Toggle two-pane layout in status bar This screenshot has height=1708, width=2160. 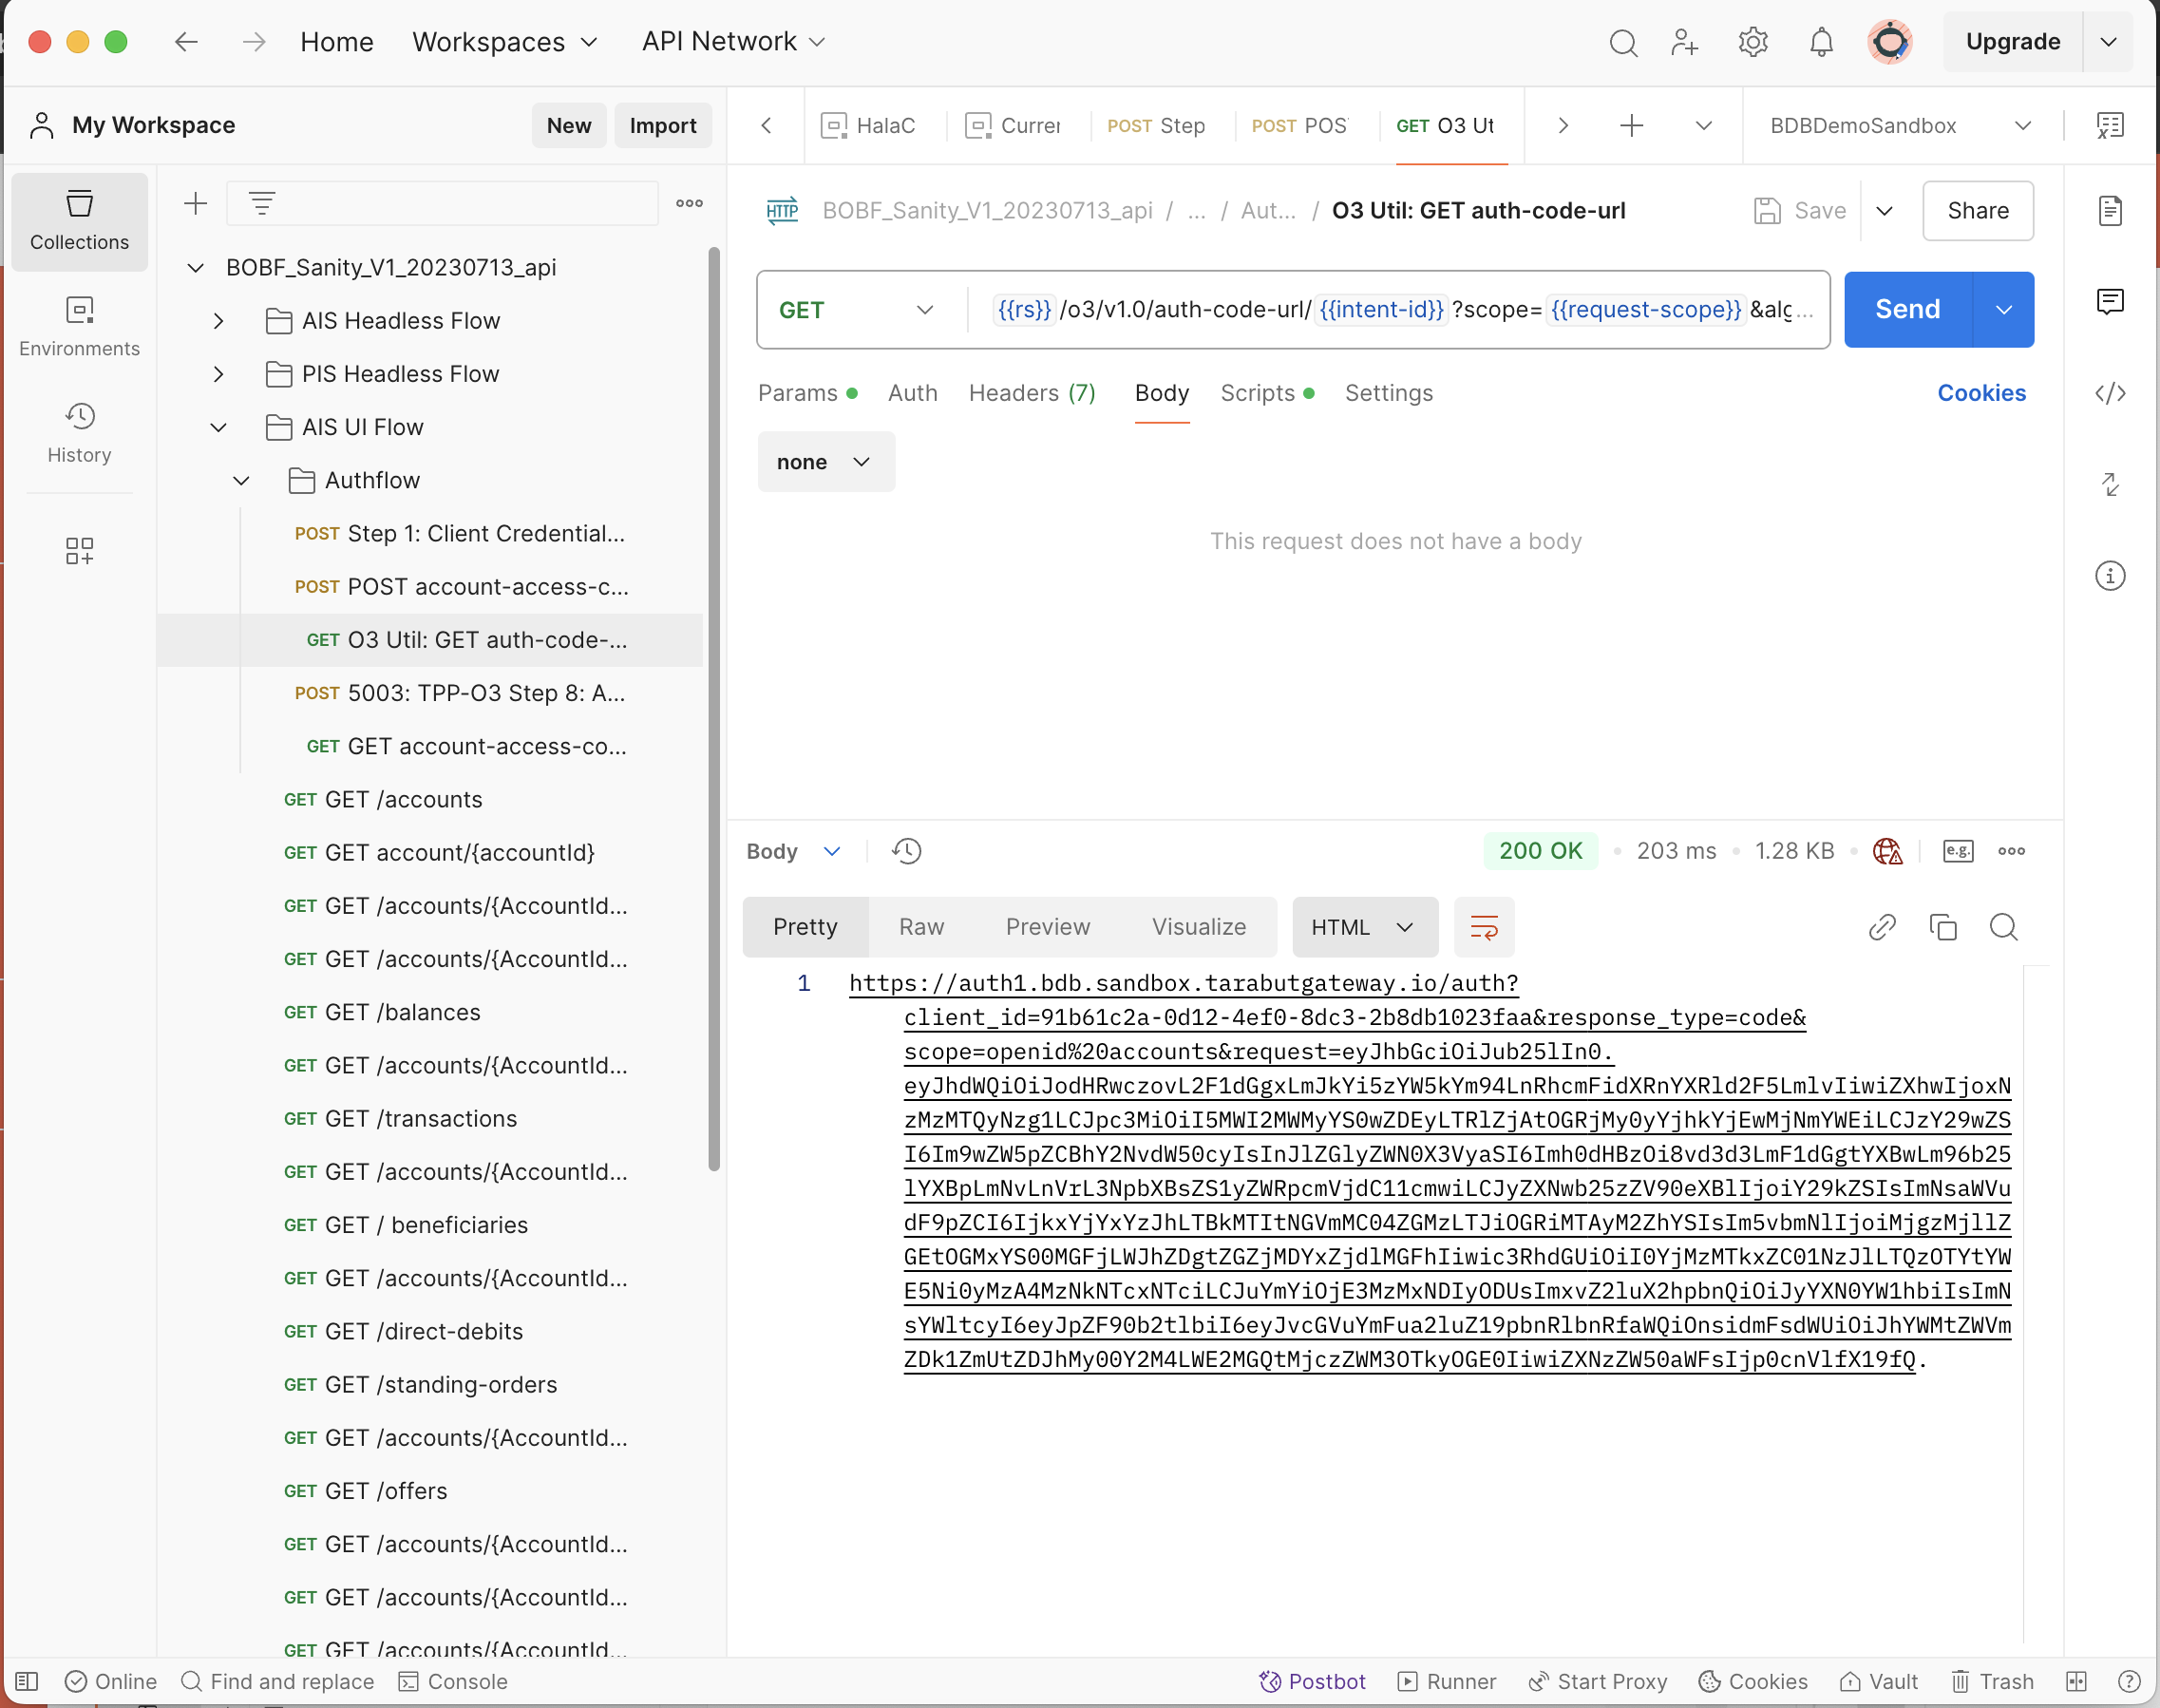click(x=2077, y=1681)
